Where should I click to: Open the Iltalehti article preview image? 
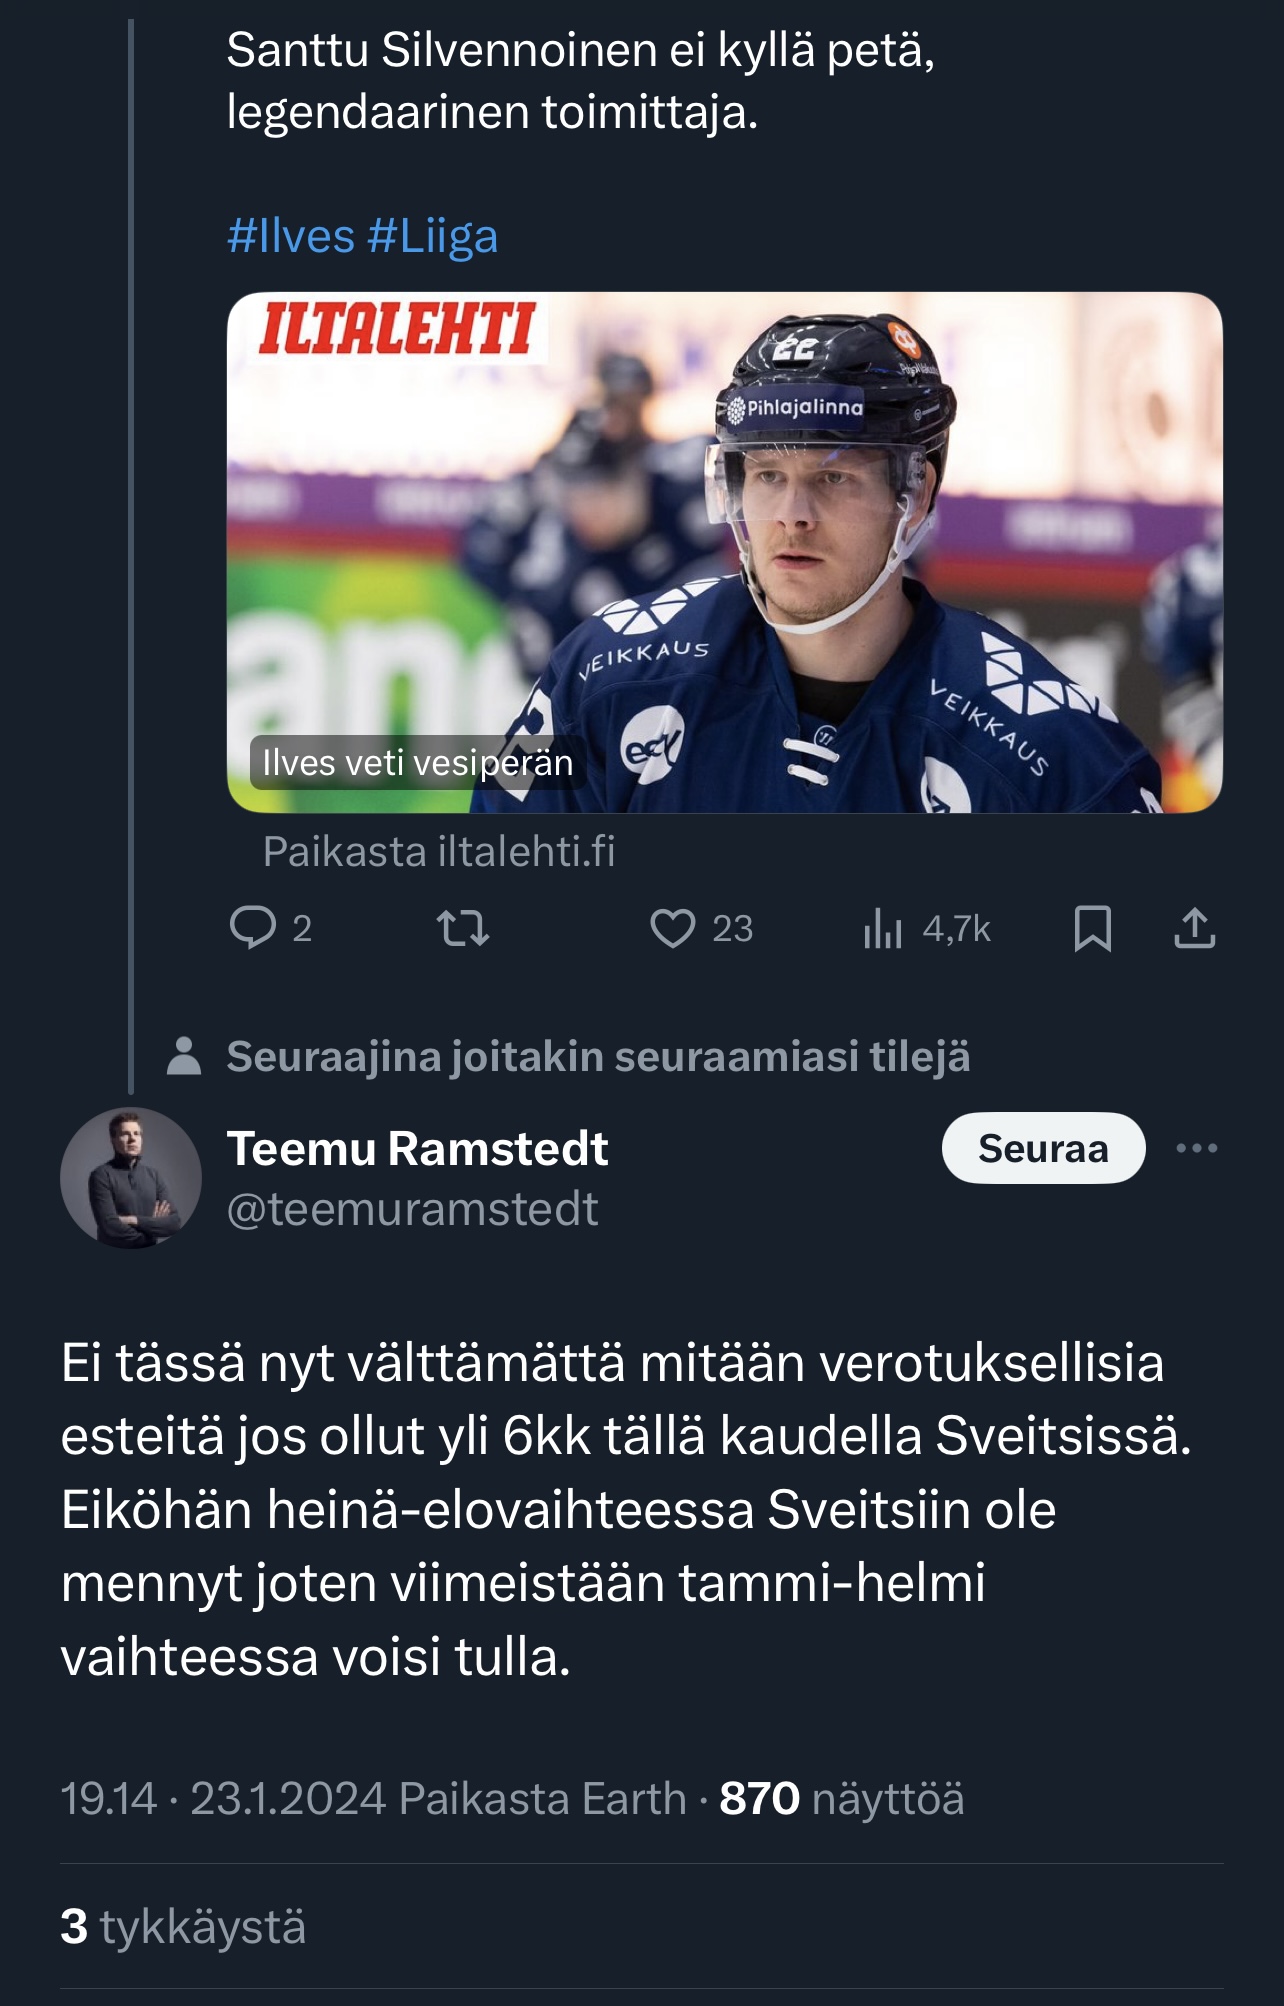724,552
